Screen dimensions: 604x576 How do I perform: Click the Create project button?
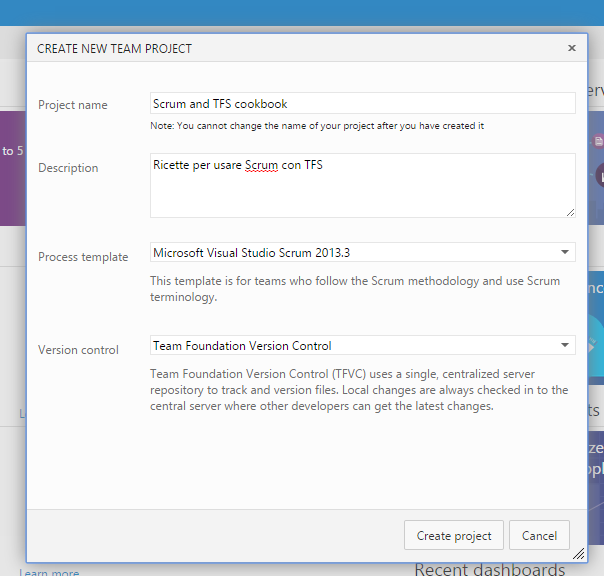point(454,535)
